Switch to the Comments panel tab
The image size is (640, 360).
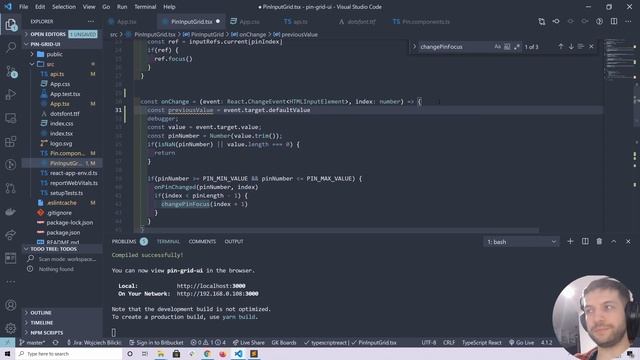pos(202,242)
